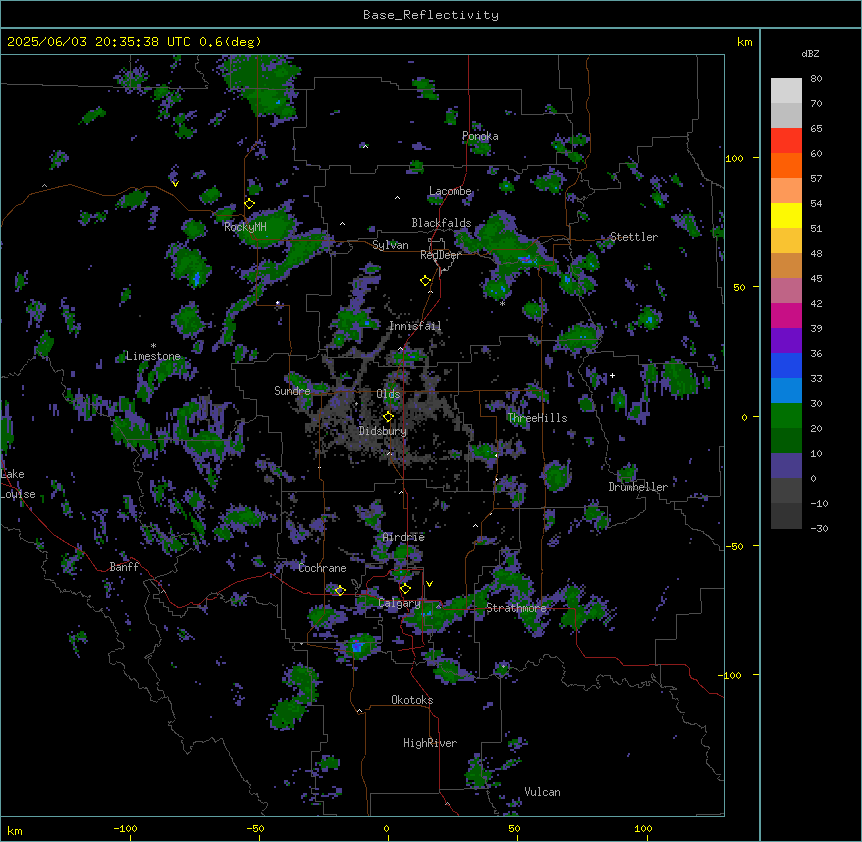
Task: Click the yellow diamond marker below Cochrane
Action: (x=340, y=591)
